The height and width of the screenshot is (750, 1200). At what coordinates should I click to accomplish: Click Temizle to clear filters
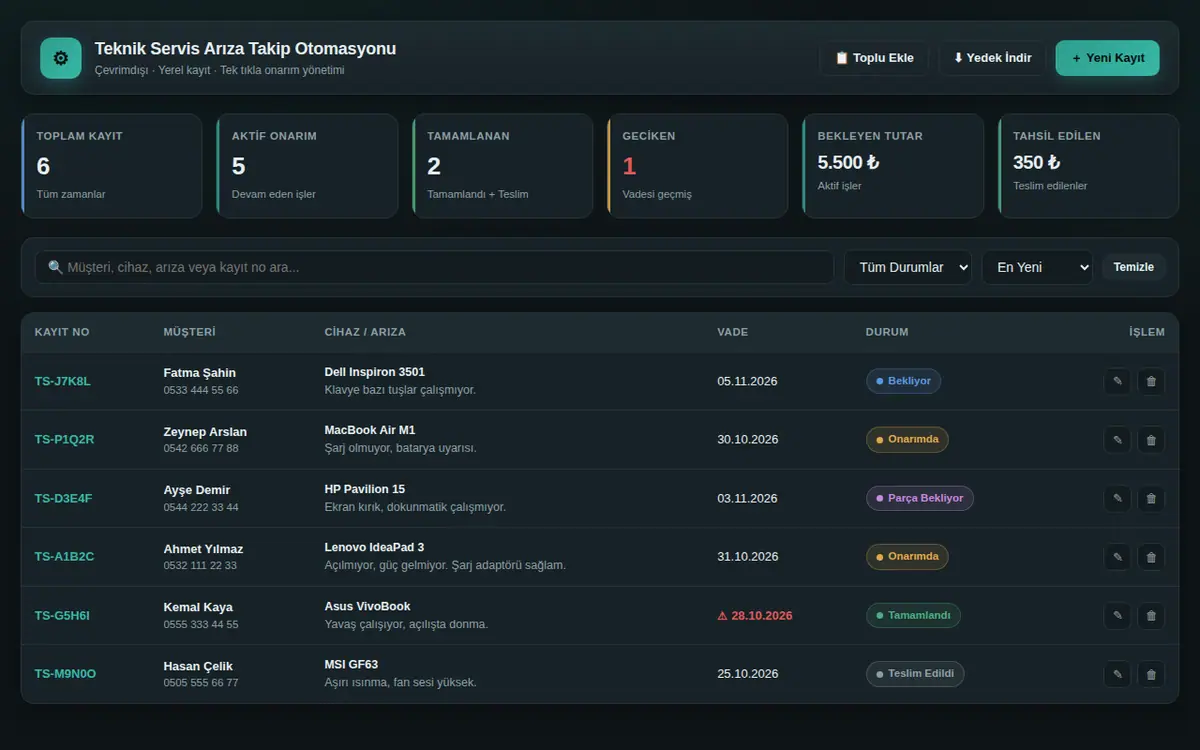click(x=1134, y=267)
